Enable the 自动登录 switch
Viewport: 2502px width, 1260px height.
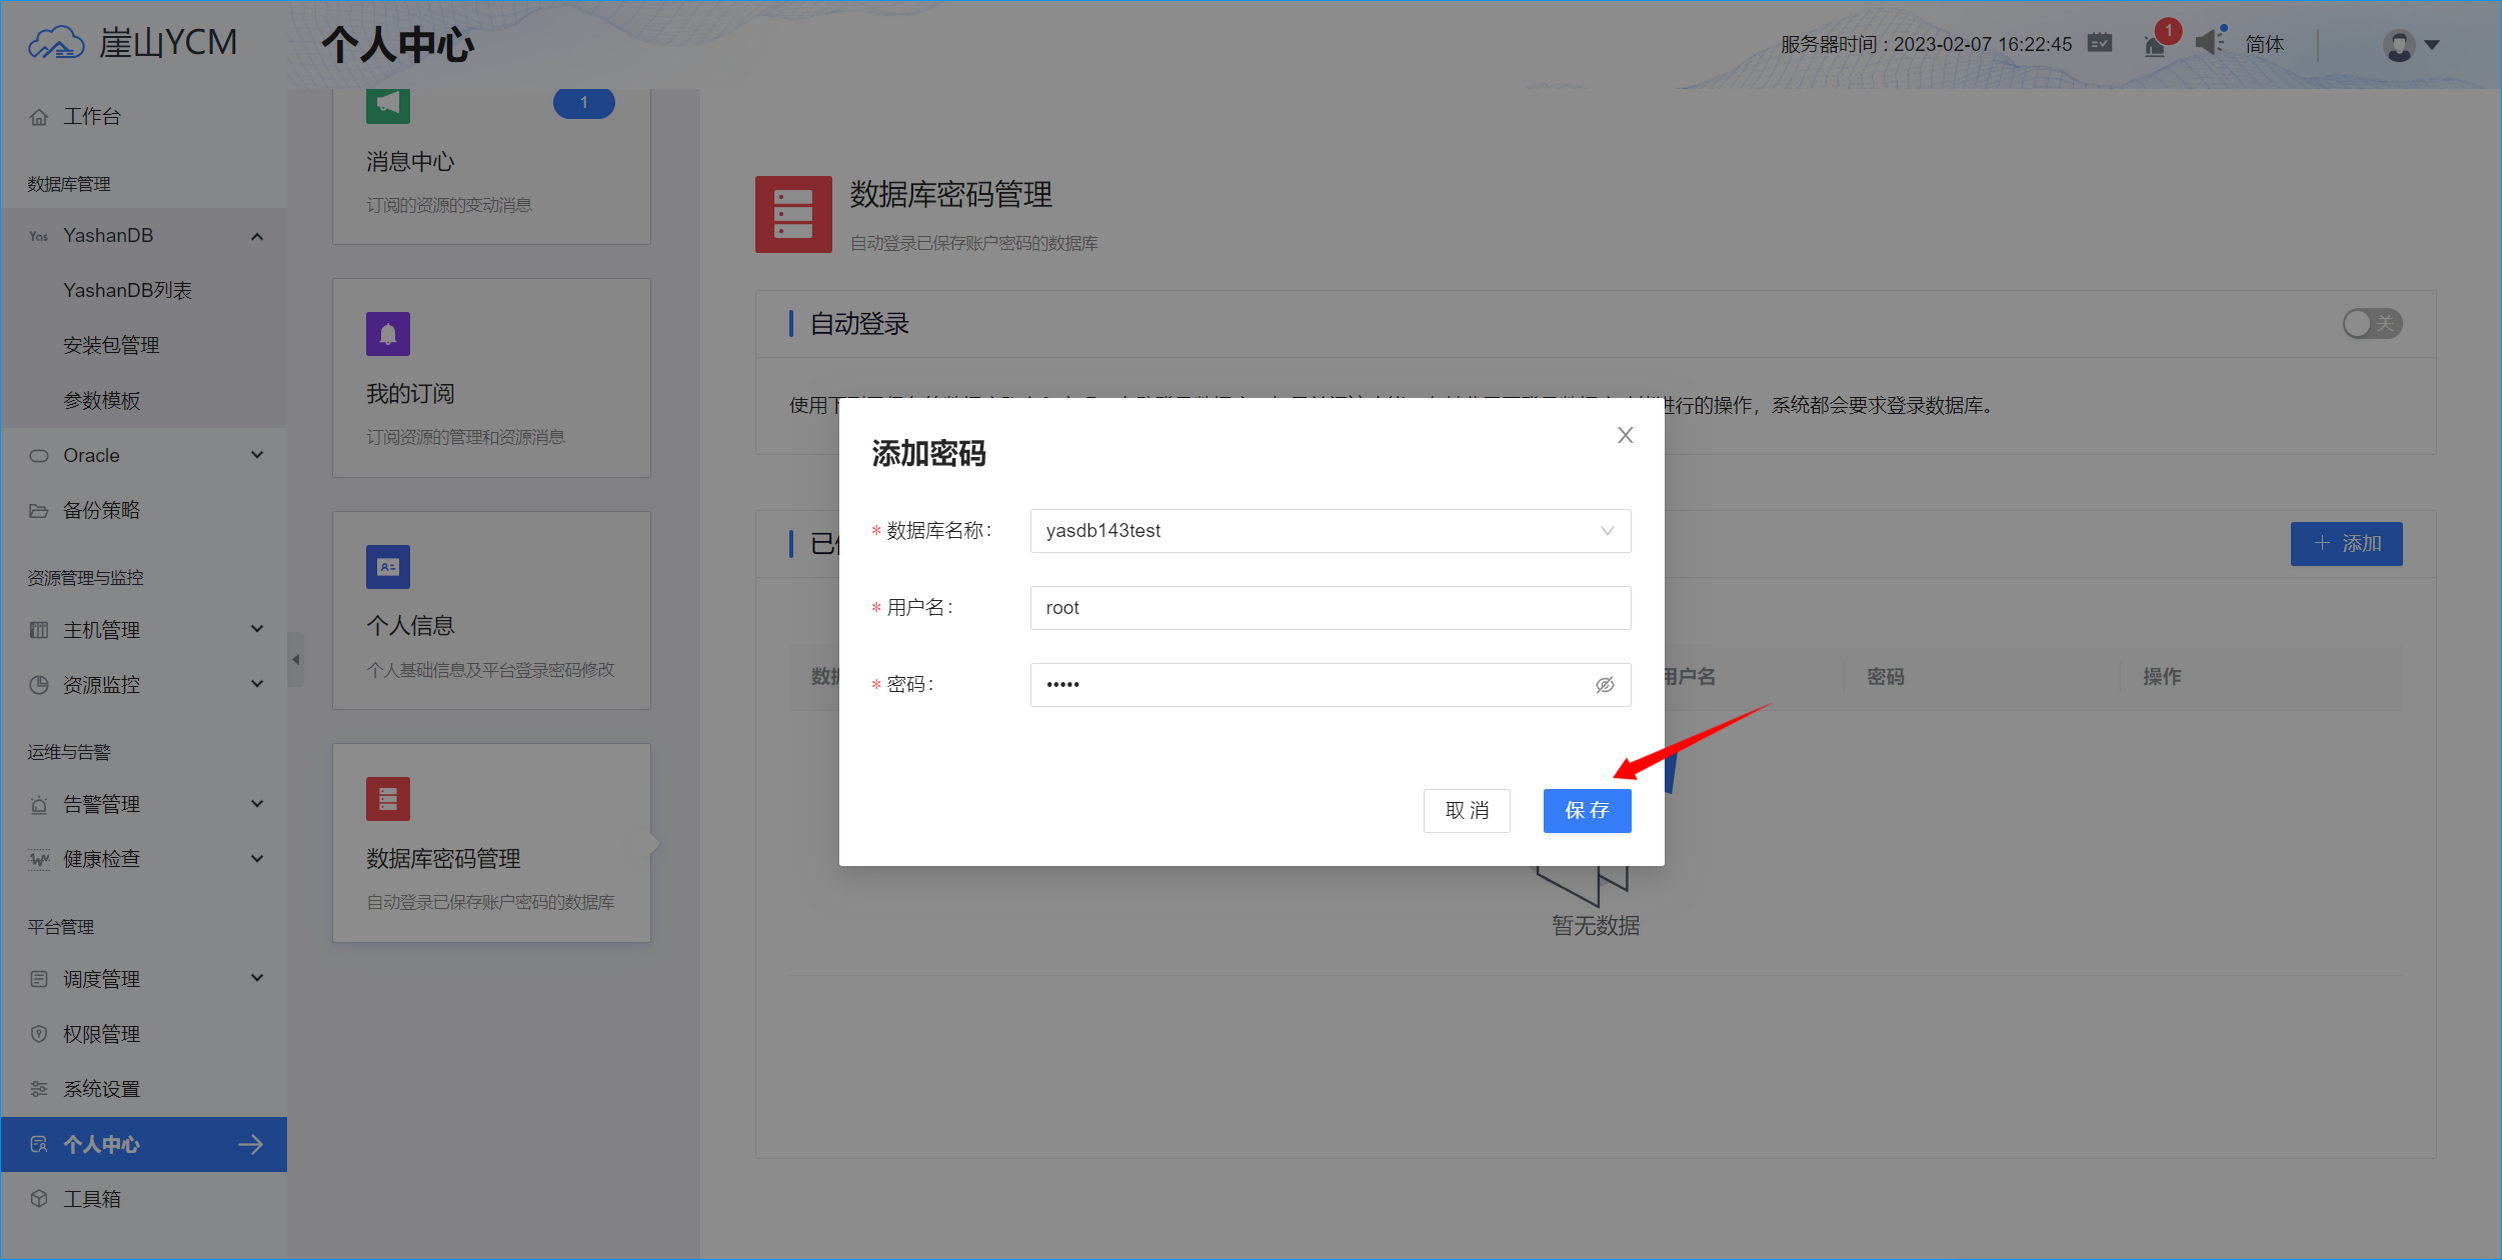[2371, 323]
